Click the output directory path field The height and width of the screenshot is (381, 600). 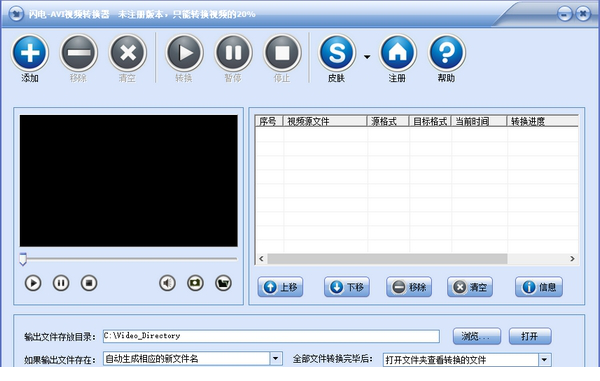pos(271,336)
